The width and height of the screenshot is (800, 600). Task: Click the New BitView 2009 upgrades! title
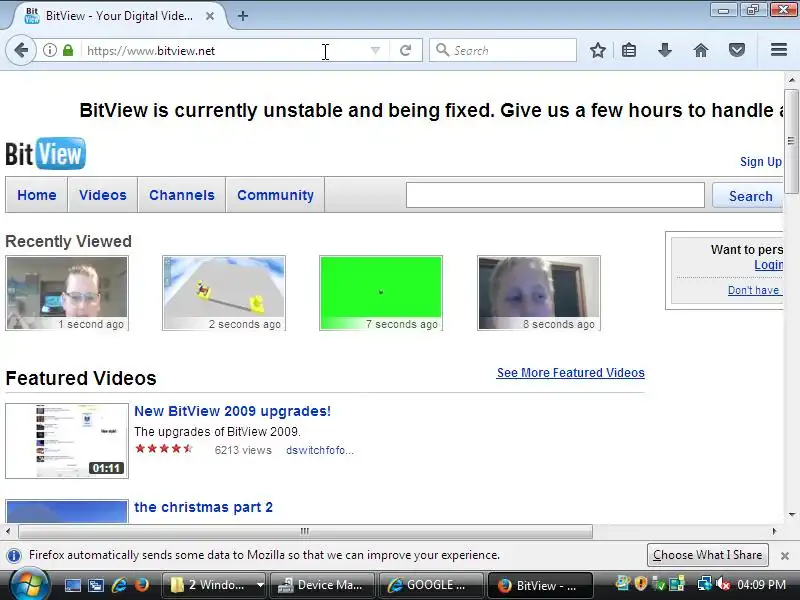click(233, 411)
